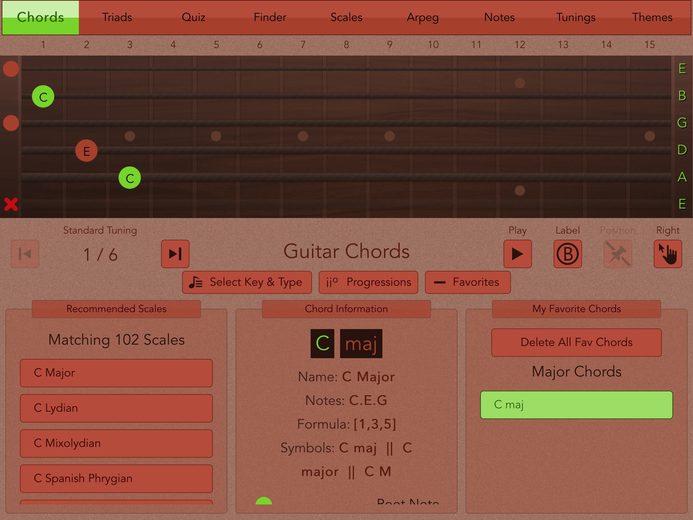Change the chord root key C
Screen dimensions: 693x520
coord(322,343)
